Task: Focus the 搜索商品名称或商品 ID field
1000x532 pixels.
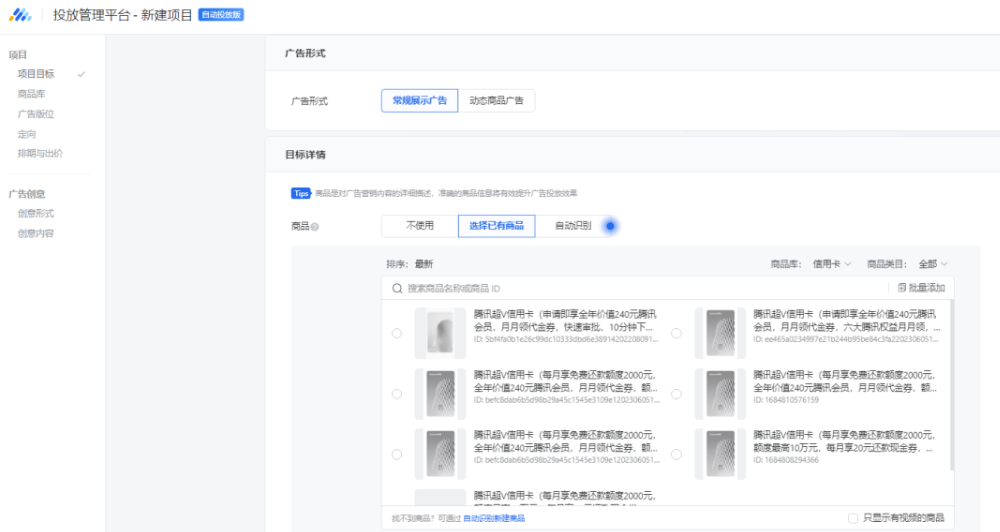Action: pos(638,288)
